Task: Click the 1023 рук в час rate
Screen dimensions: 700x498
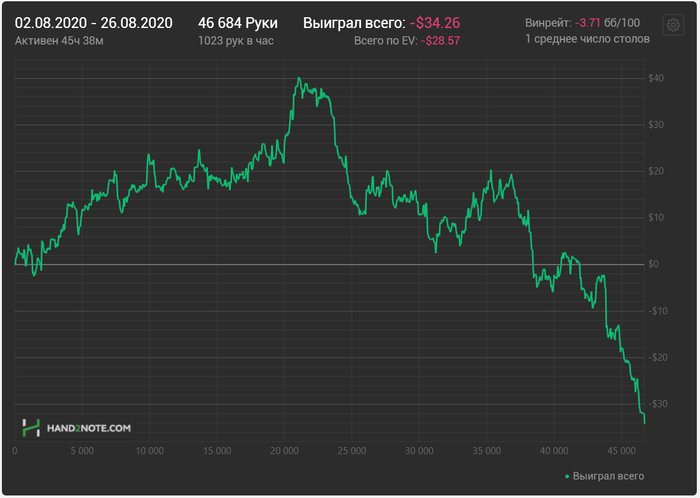Action: 236,41
